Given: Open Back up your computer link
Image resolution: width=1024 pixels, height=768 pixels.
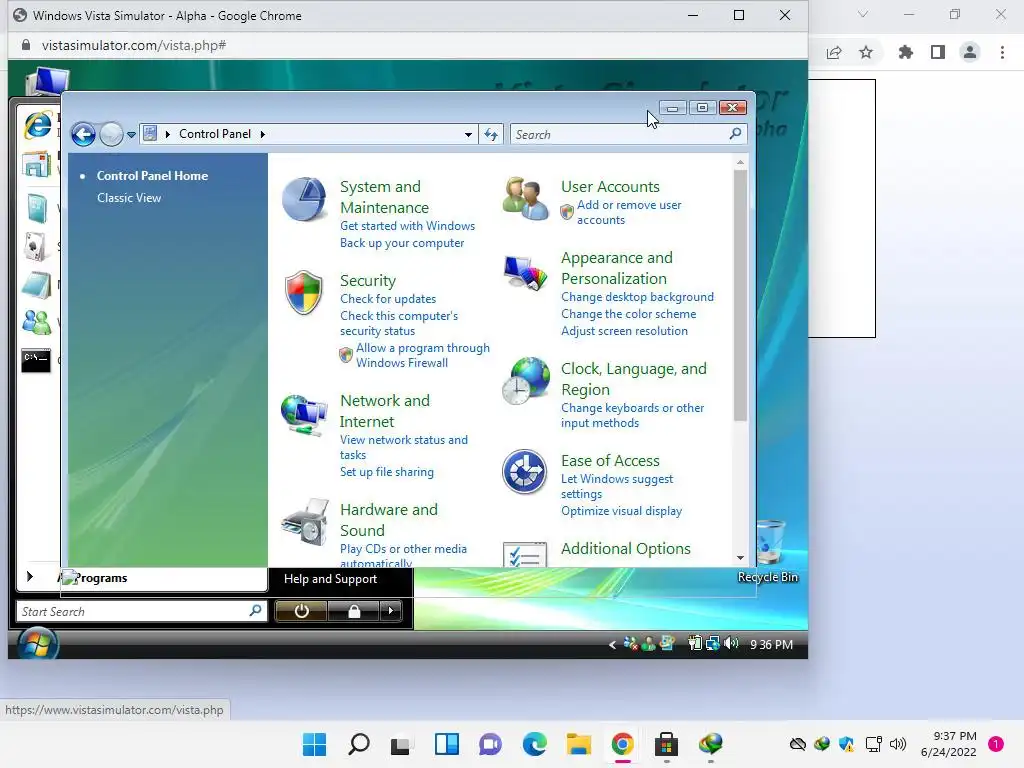Looking at the screenshot, I should point(402,242).
